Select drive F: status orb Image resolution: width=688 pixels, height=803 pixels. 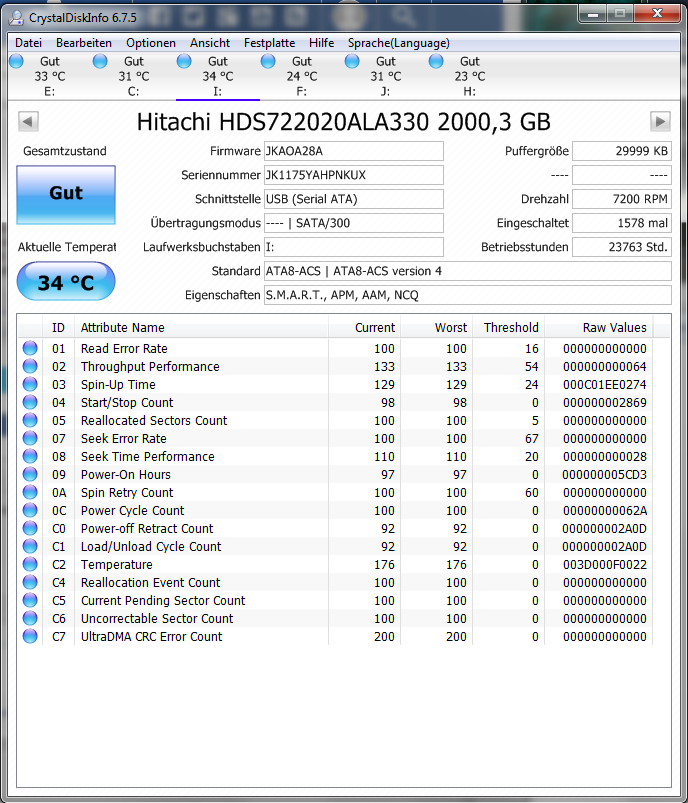pyautogui.click(x=268, y=61)
